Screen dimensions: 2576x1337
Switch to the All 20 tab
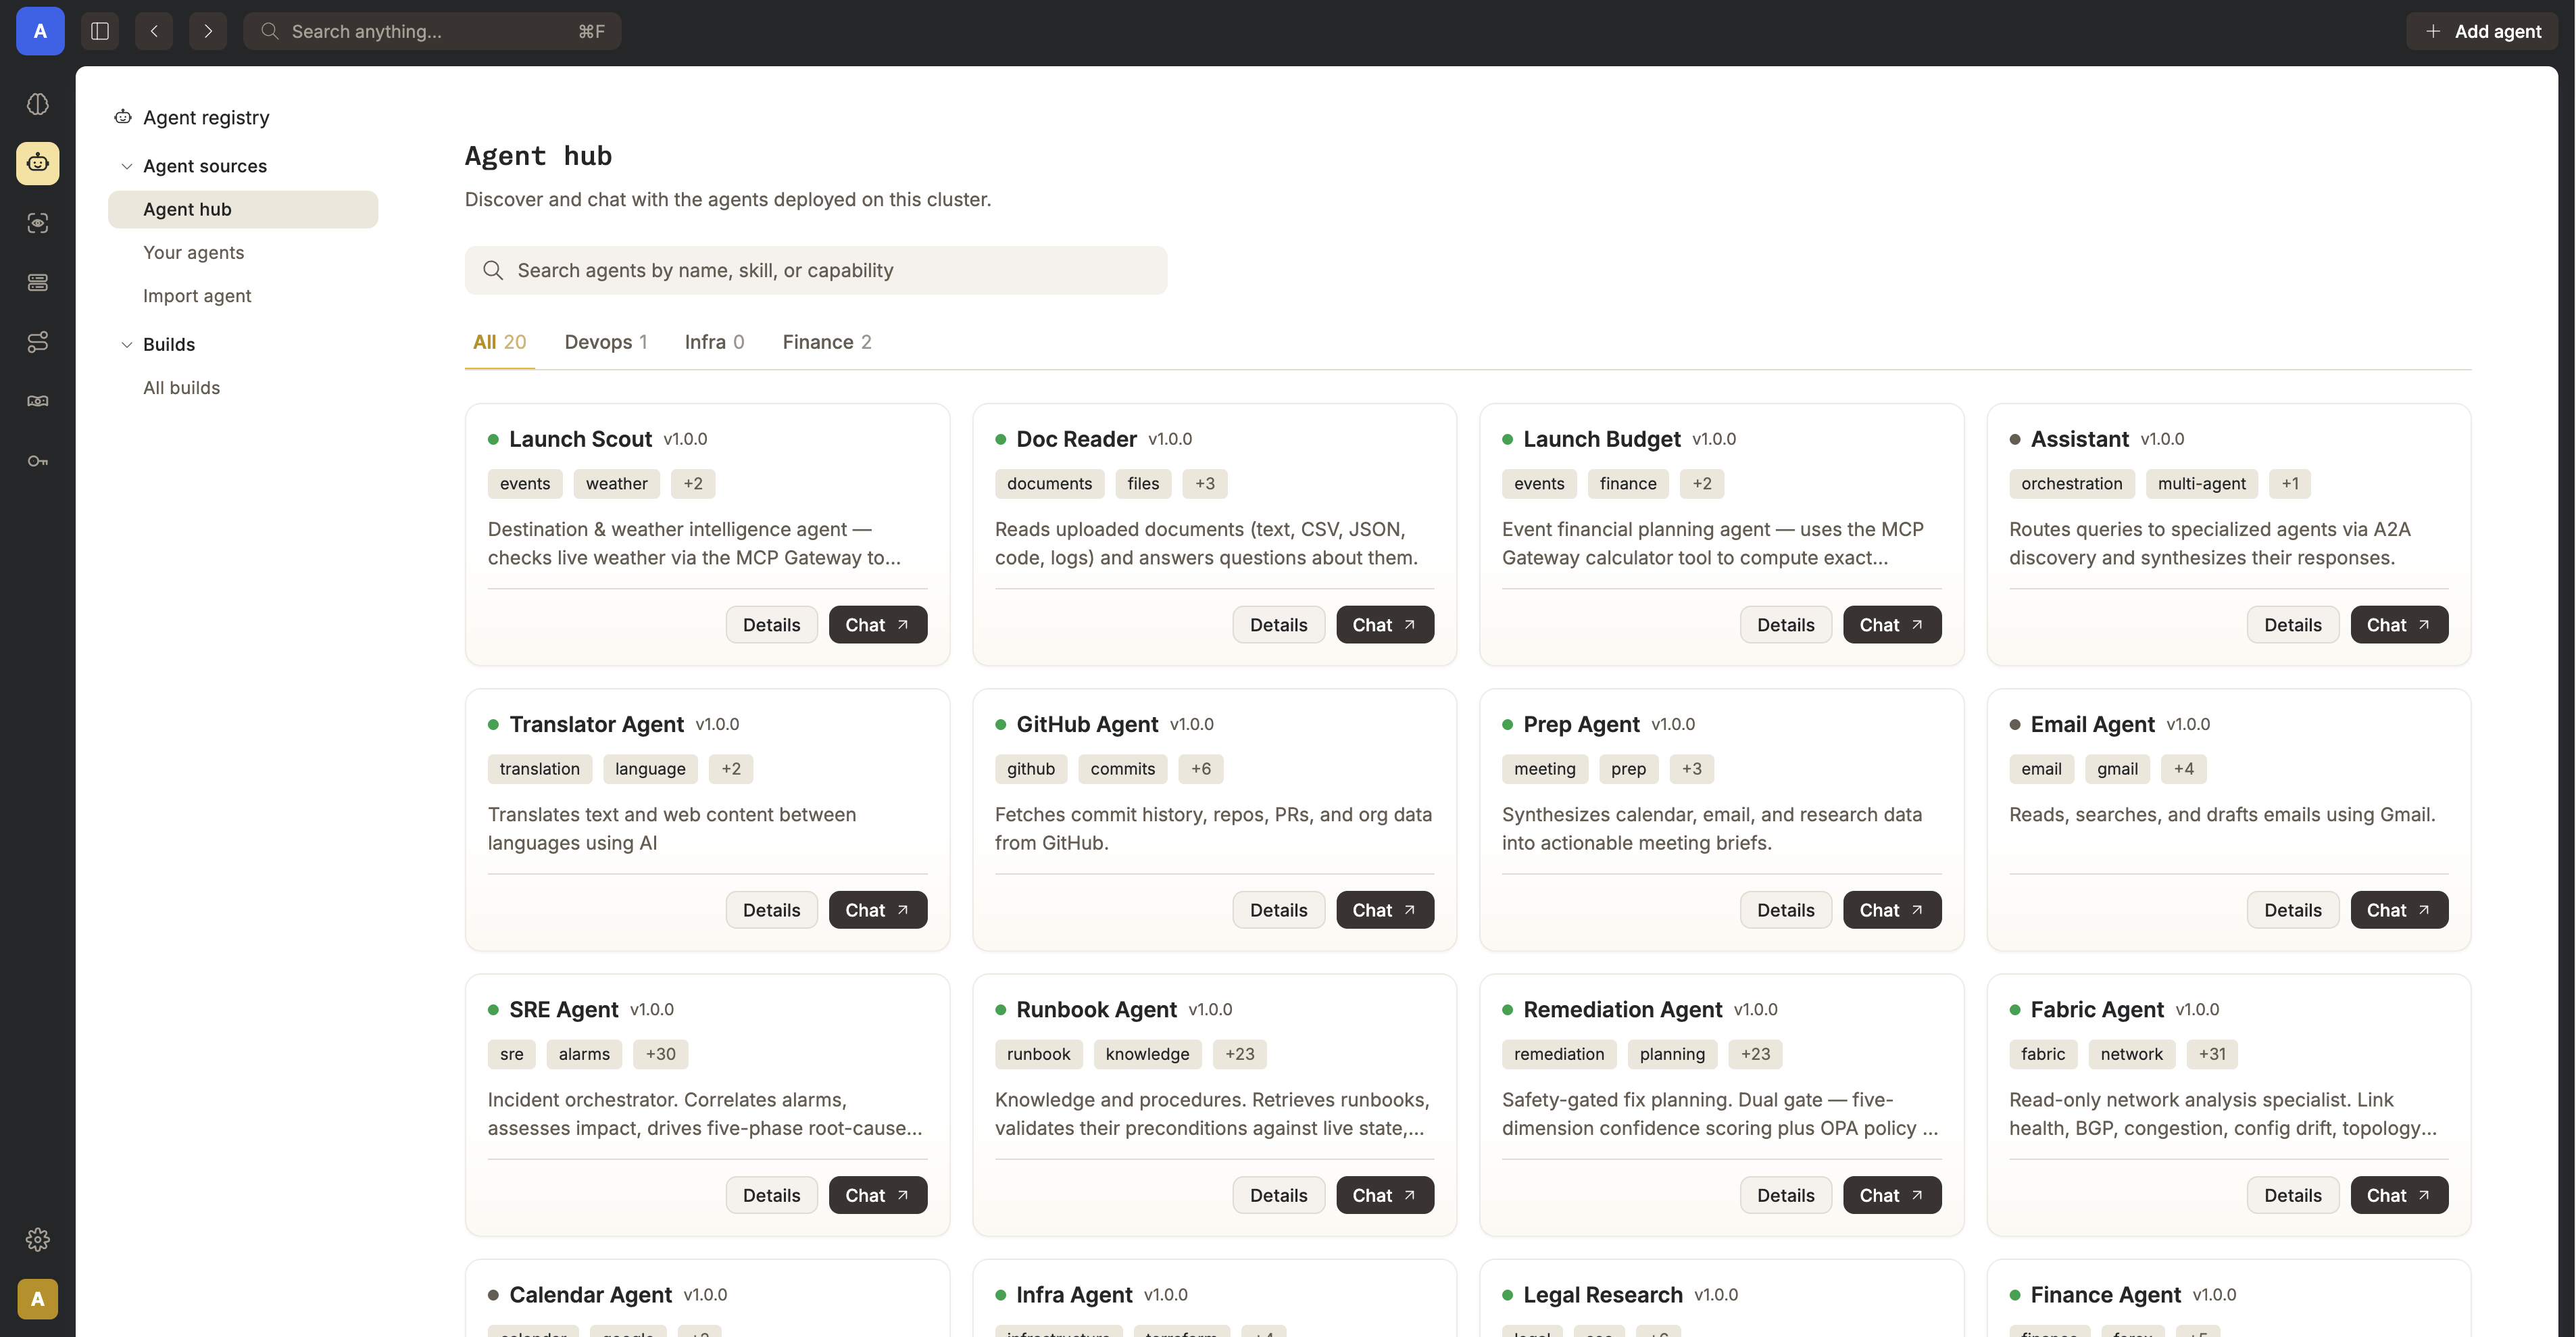point(499,342)
